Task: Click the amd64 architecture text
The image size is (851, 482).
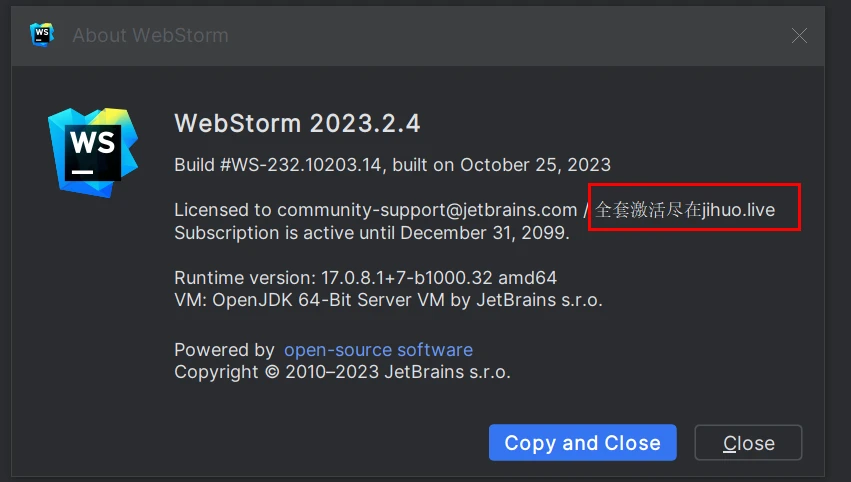Action: 527,278
